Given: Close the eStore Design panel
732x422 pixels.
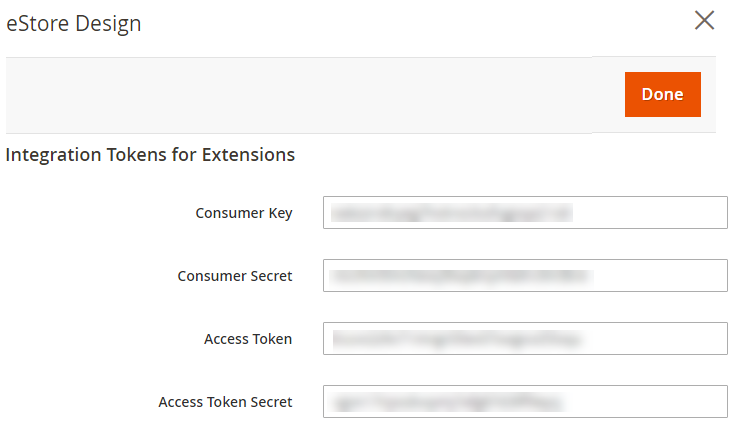Looking at the screenshot, I should click(705, 21).
